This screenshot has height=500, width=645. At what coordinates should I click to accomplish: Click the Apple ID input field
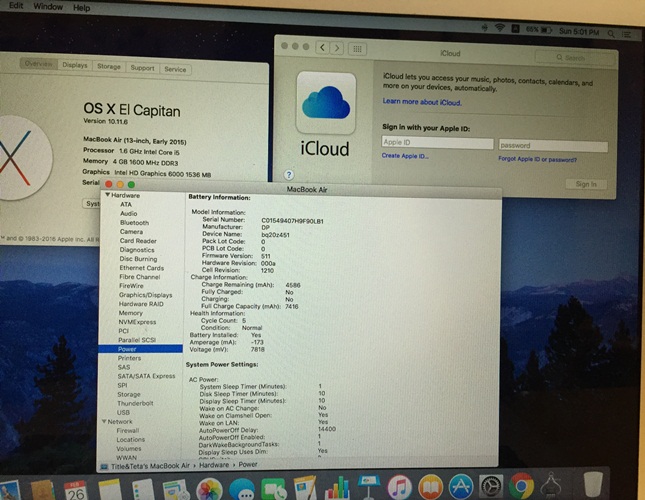[x=437, y=142]
